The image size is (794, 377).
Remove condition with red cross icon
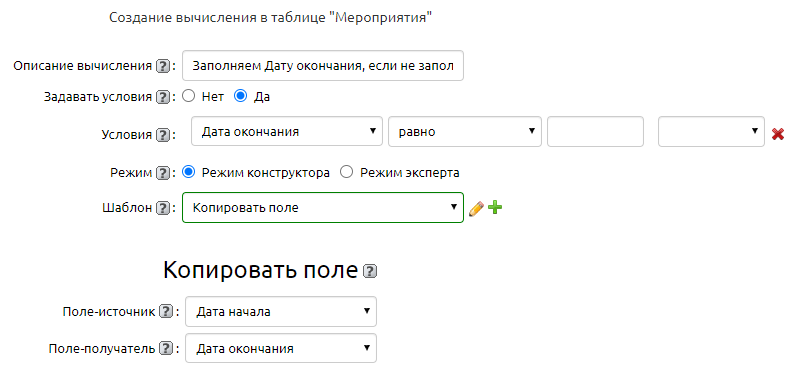(x=778, y=134)
